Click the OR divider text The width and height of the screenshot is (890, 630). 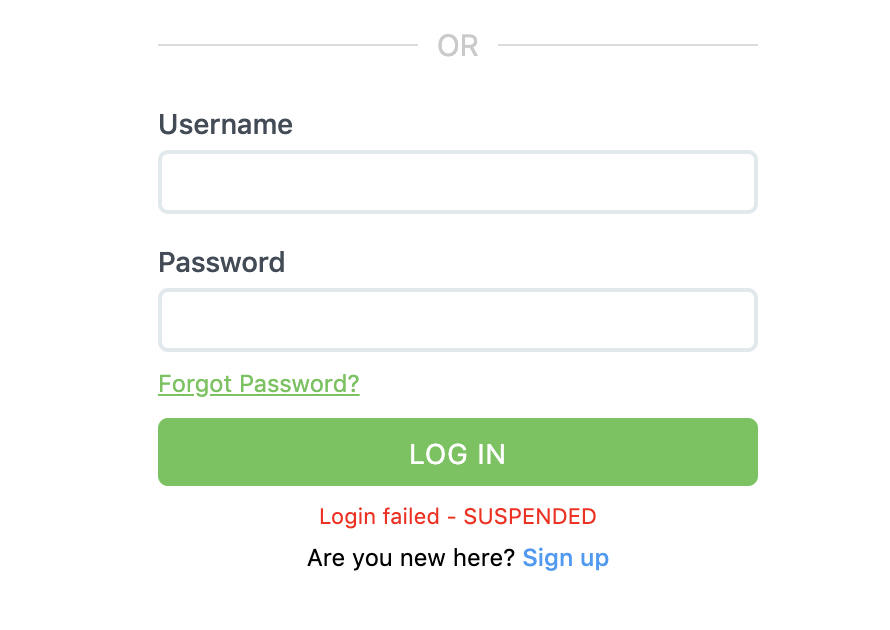(457, 45)
